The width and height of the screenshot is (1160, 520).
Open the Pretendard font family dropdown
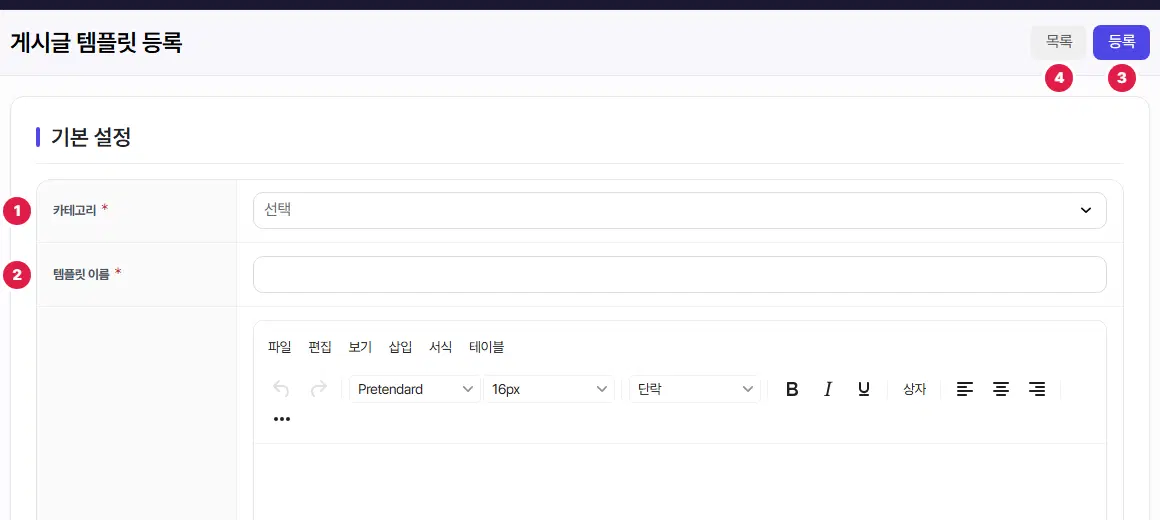click(x=415, y=389)
